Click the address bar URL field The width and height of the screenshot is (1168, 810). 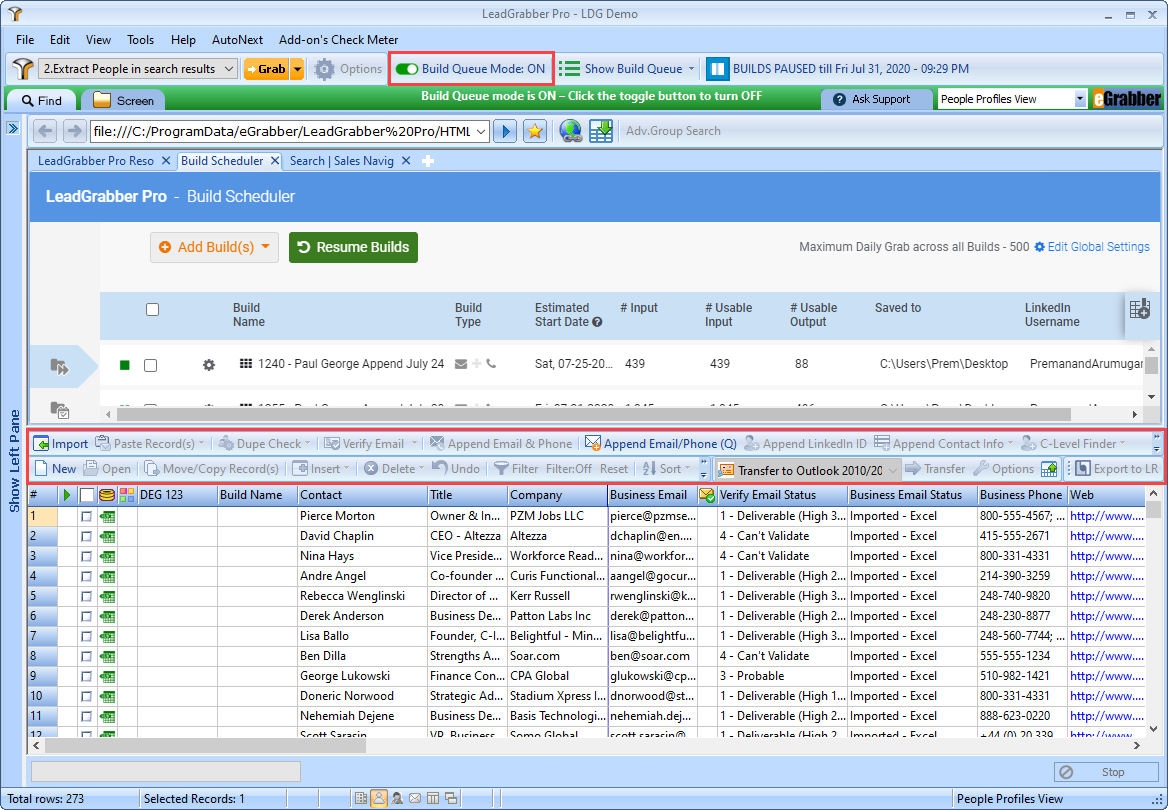pos(282,131)
